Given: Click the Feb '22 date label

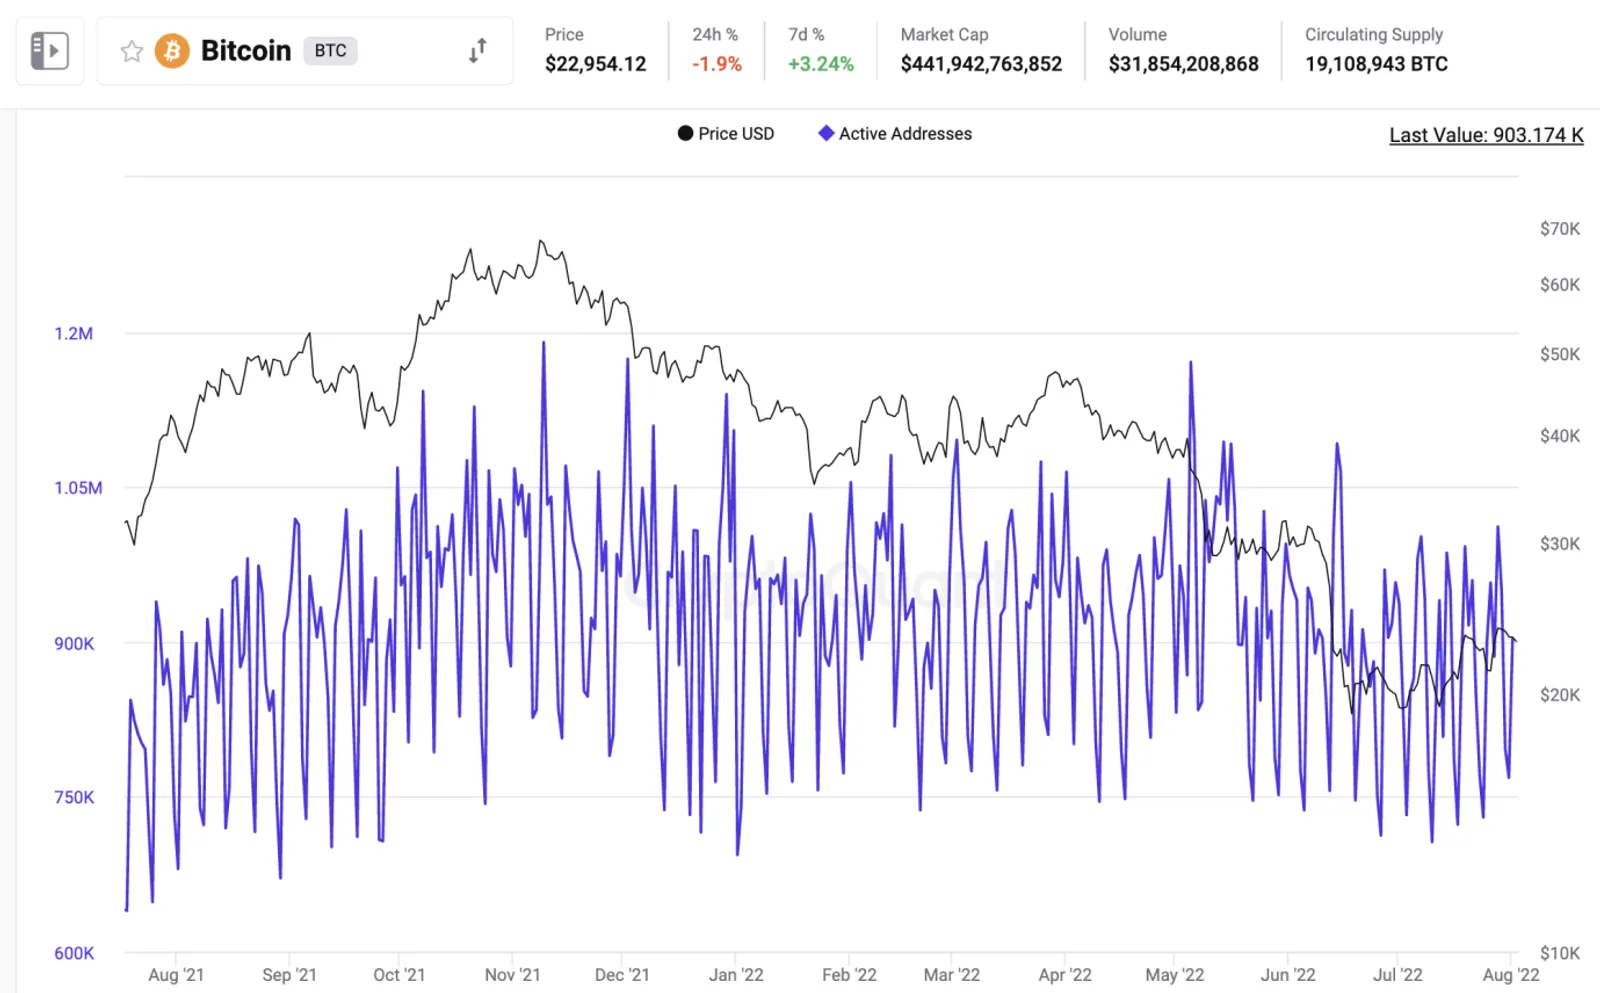Looking at the screenshot, I should tap(849, 975).
